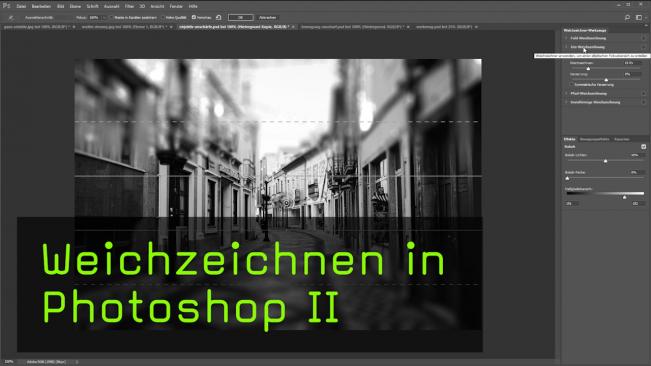651x366 pixels.
Task: Adjust the Bokeh-Lichter slider
Action: [605, 161]
